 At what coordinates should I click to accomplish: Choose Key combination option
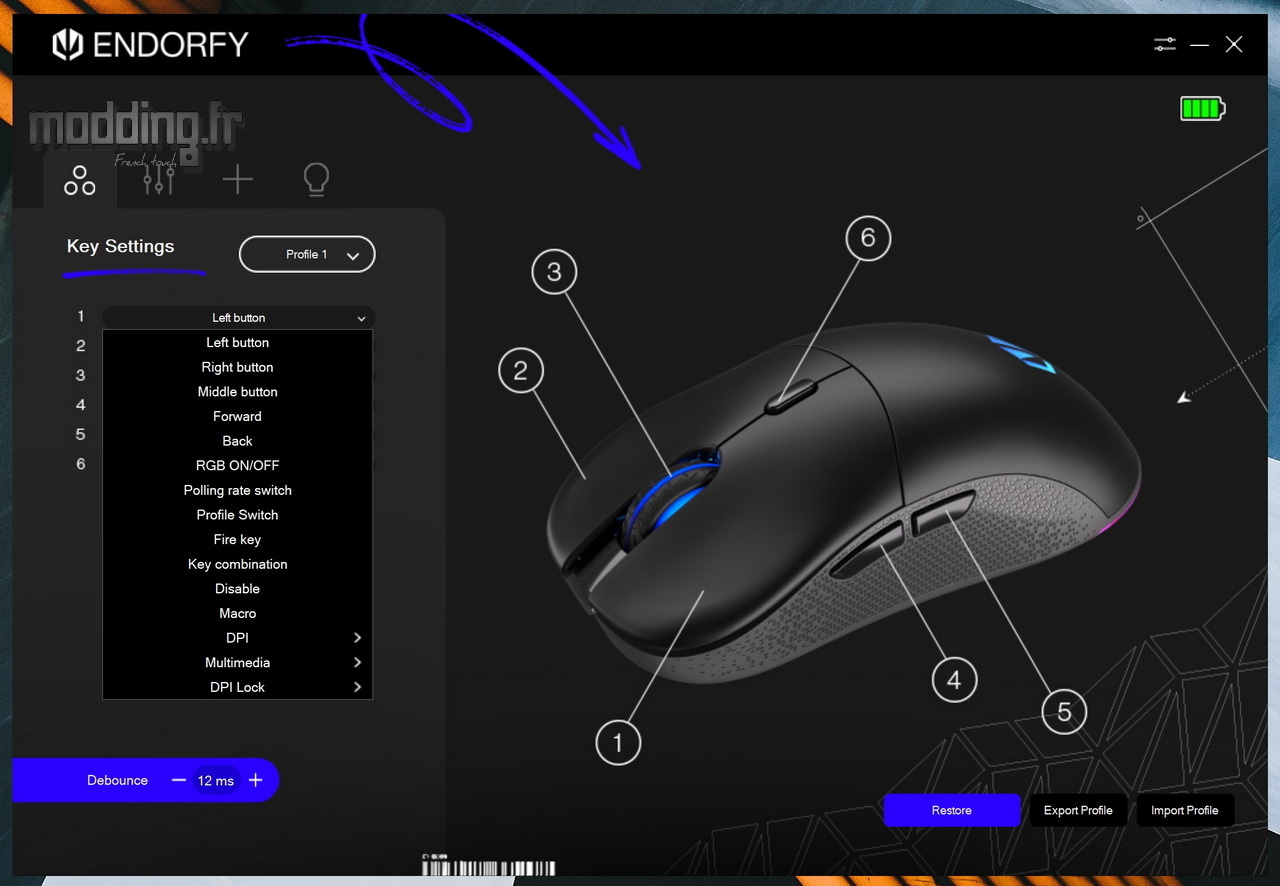pos(238,564)
